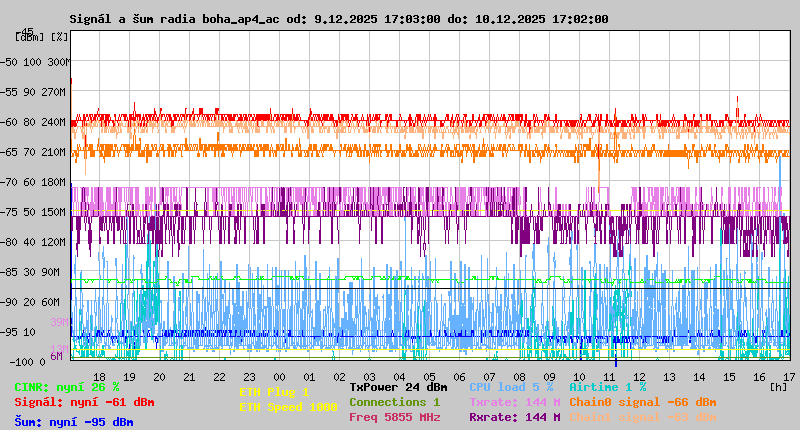The image size is (800, 430).
Task: Click the hour label '07' on the time axis
Action: (489, 377)
